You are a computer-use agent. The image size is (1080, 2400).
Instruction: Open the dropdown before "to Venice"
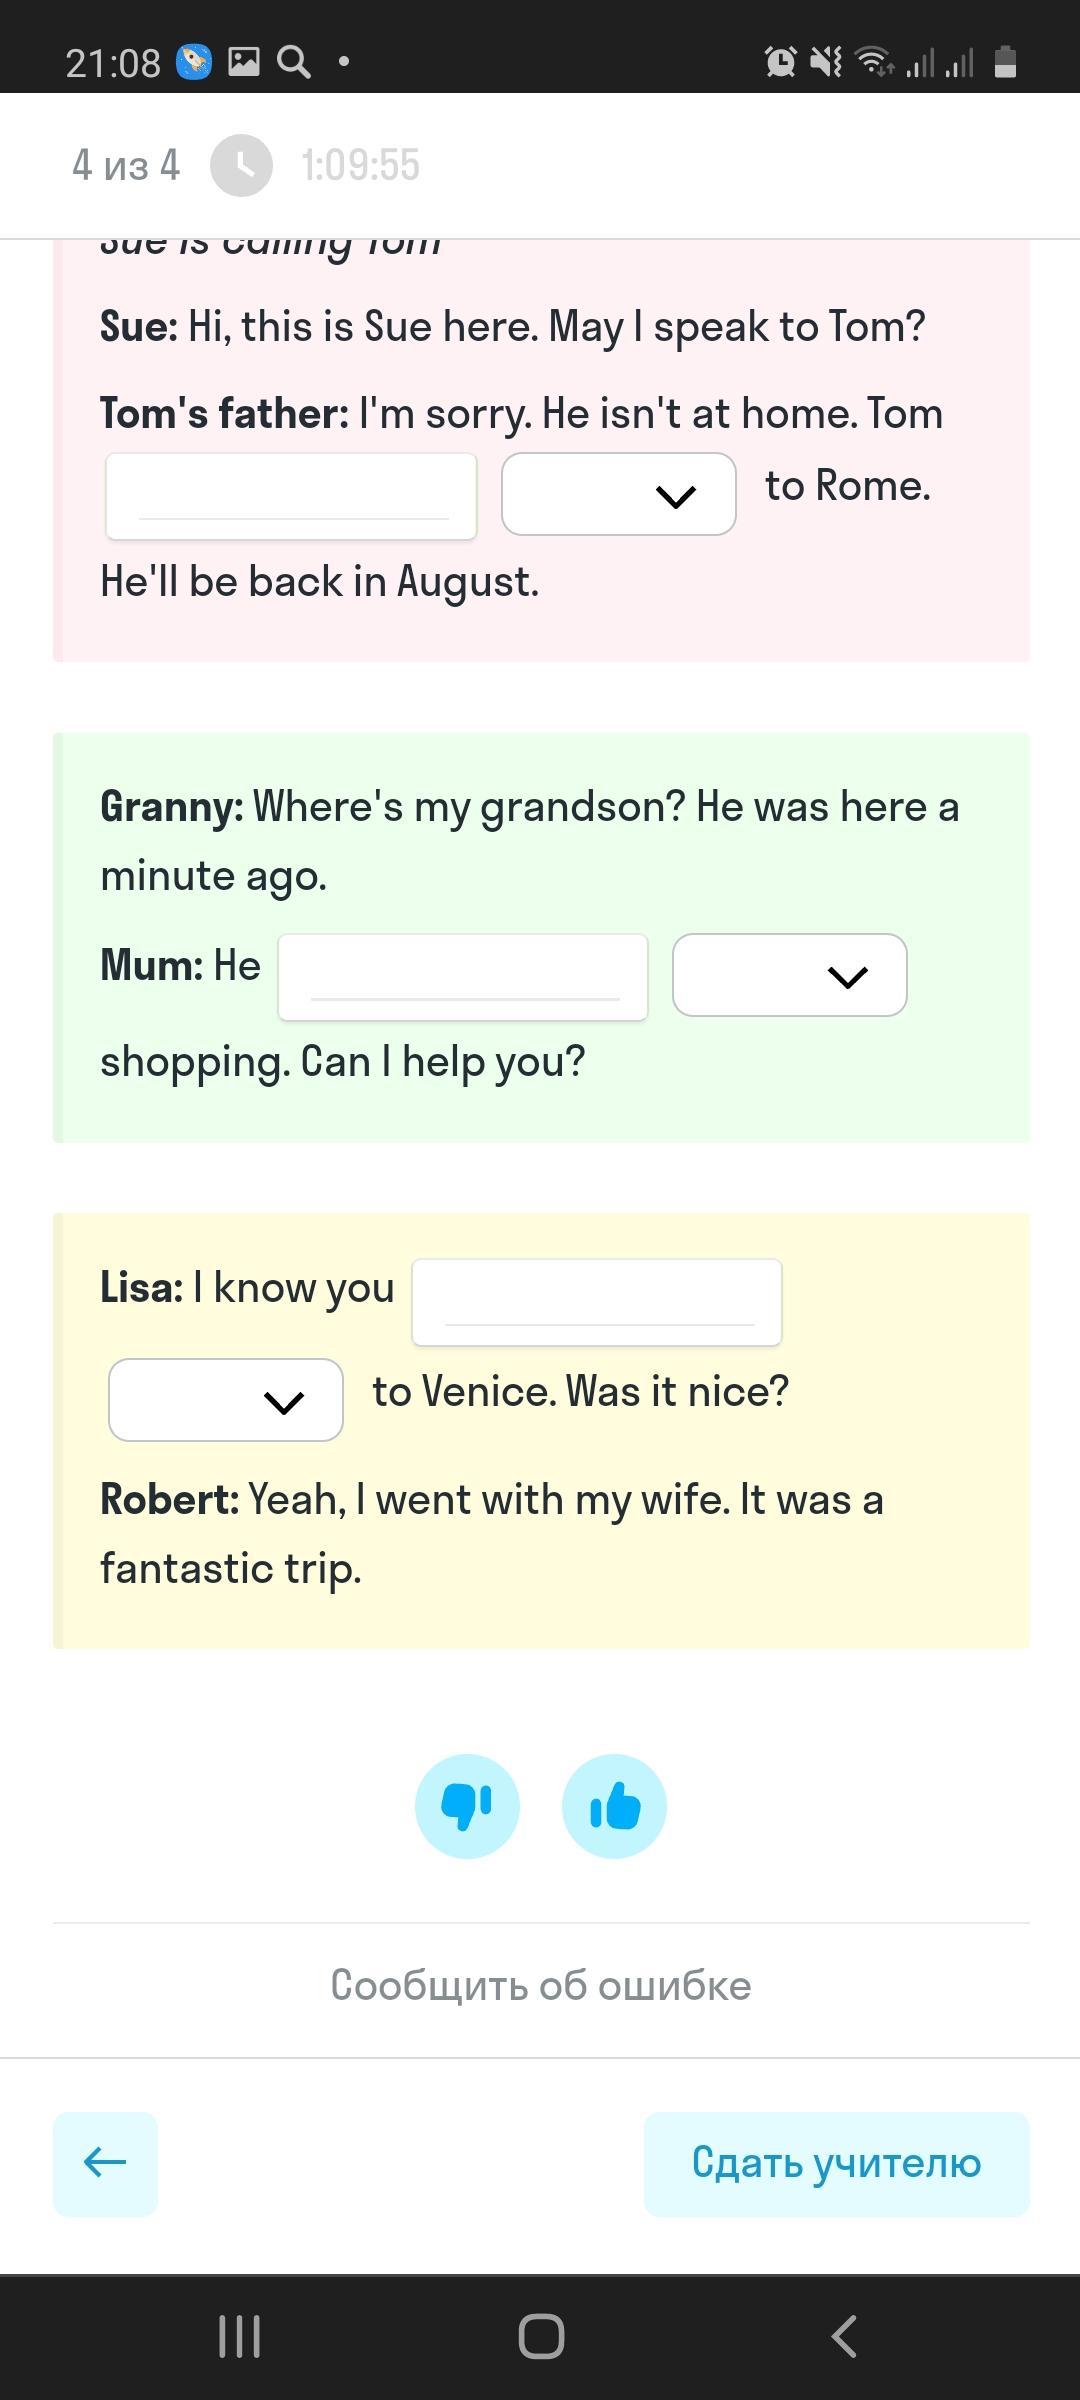(x=226, y=1400)
